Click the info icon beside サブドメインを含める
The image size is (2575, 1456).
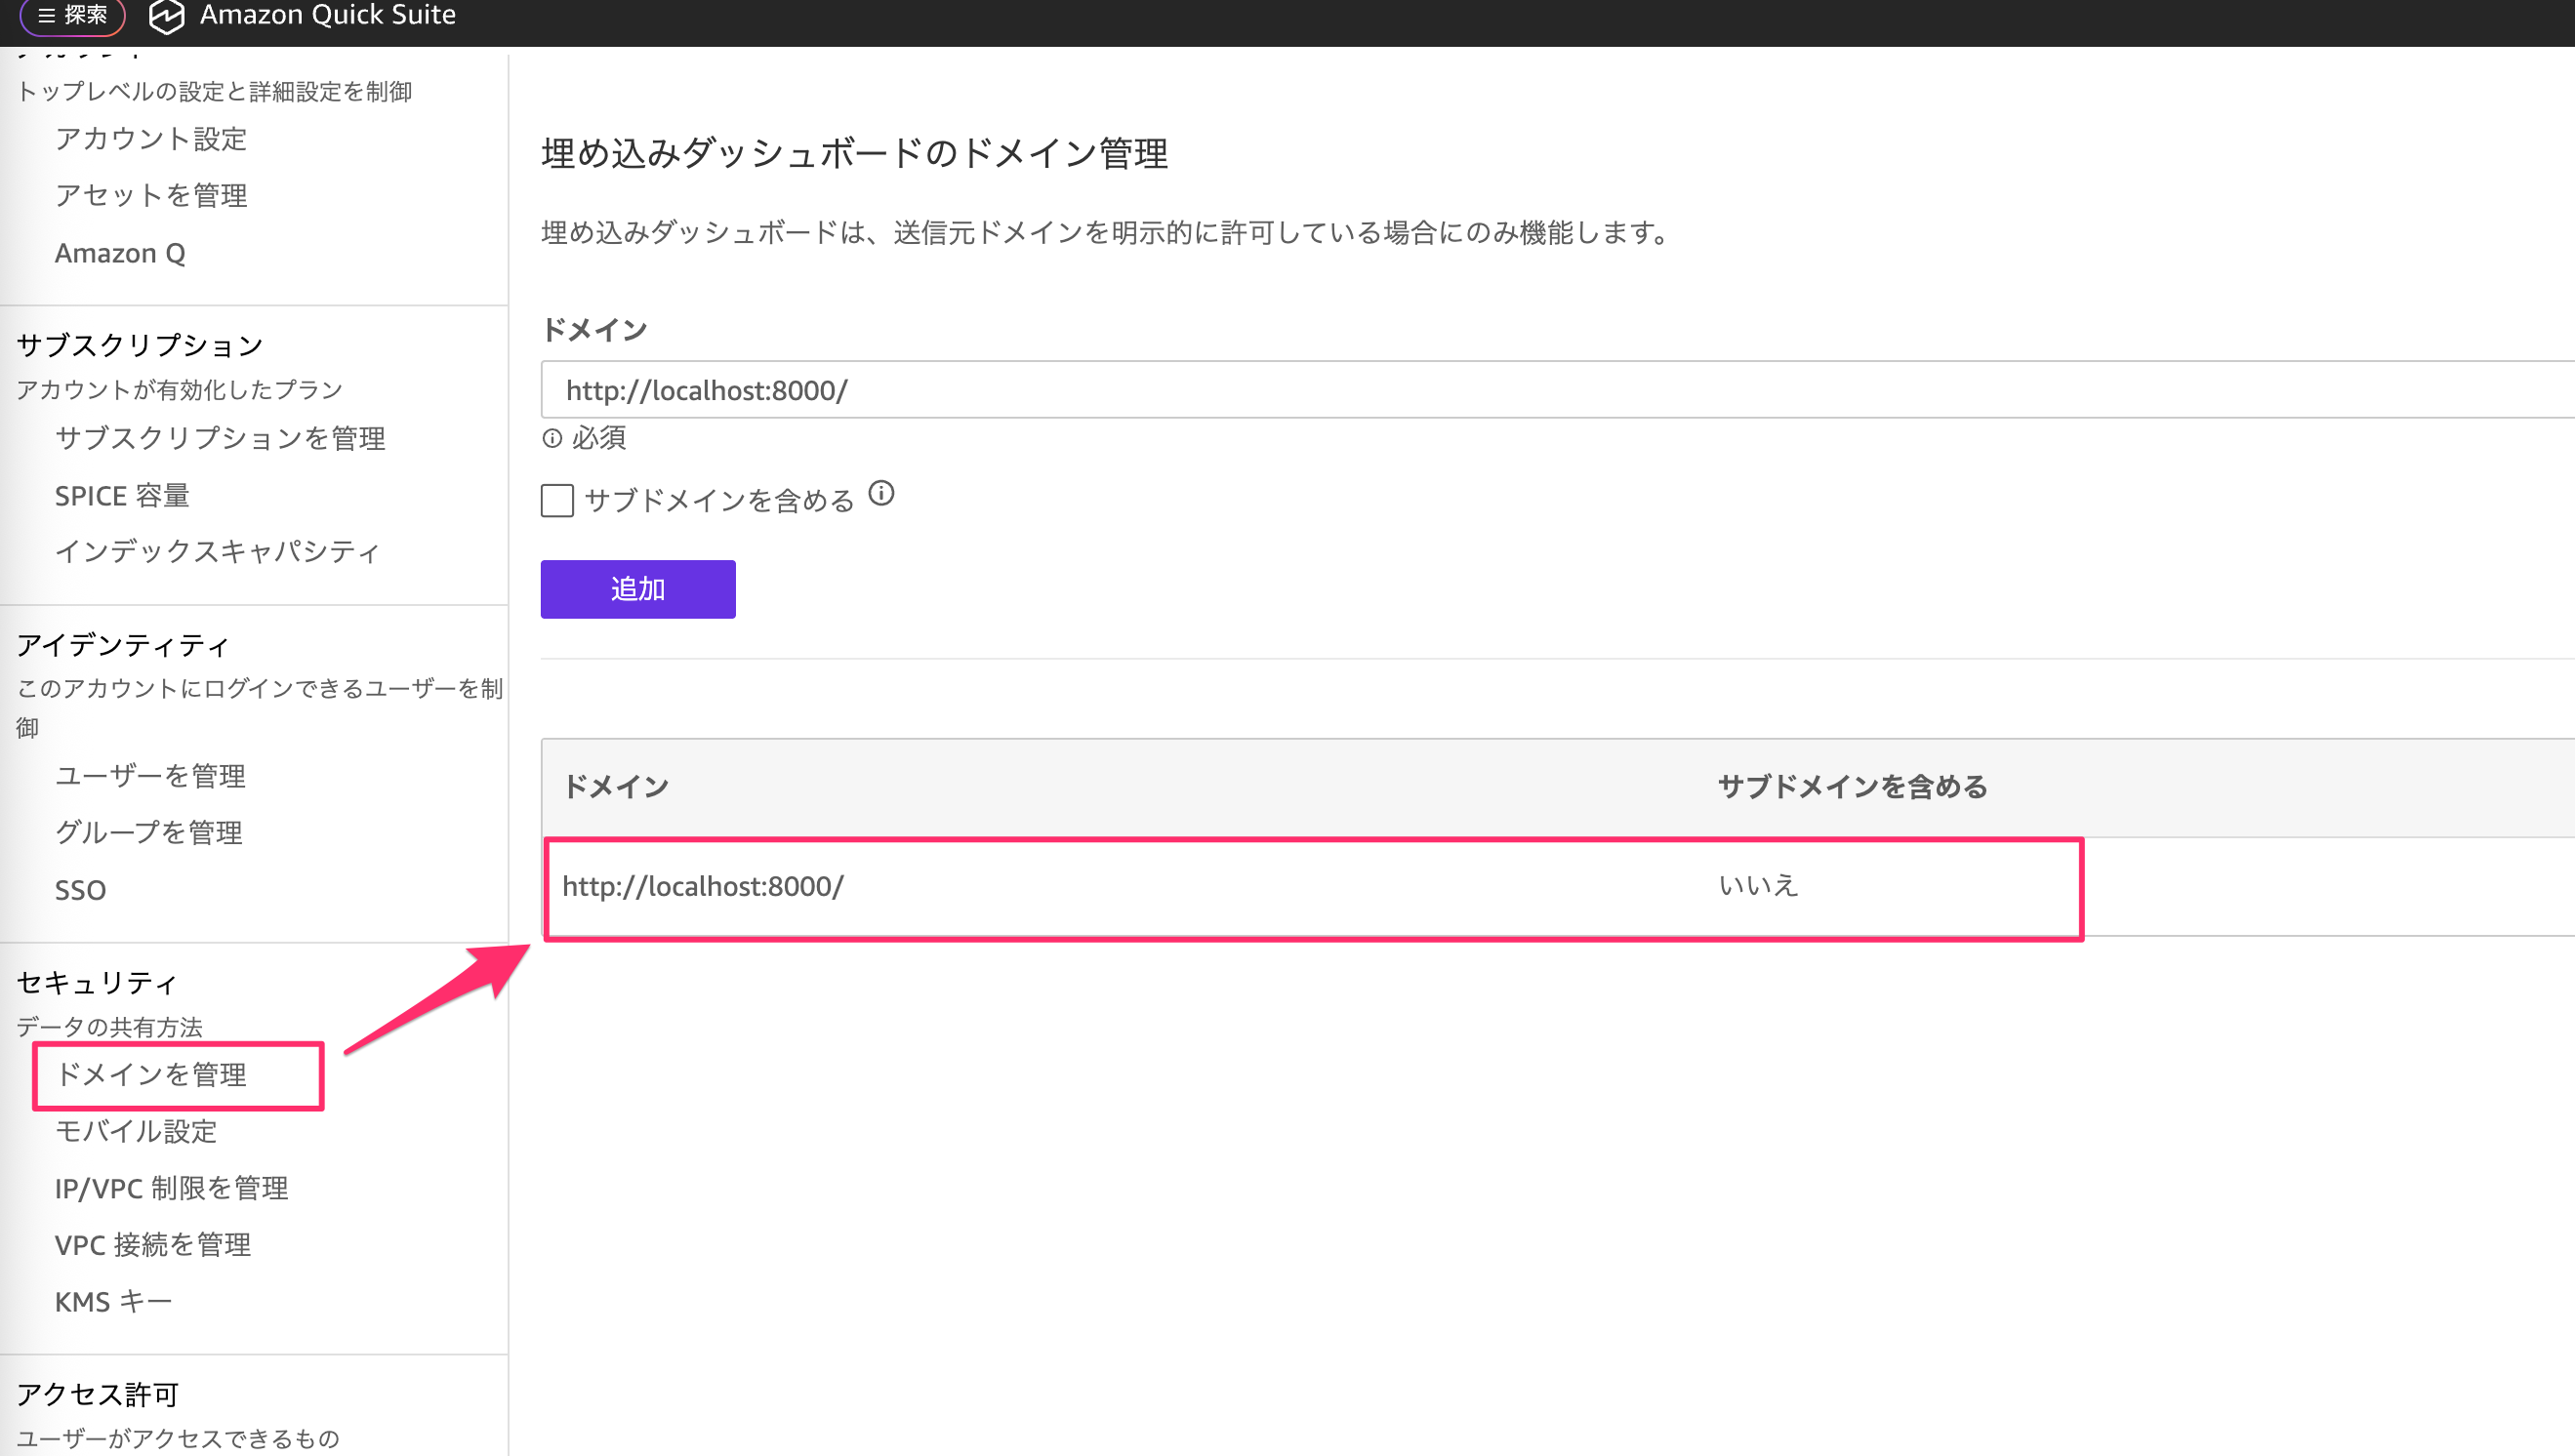881,494
